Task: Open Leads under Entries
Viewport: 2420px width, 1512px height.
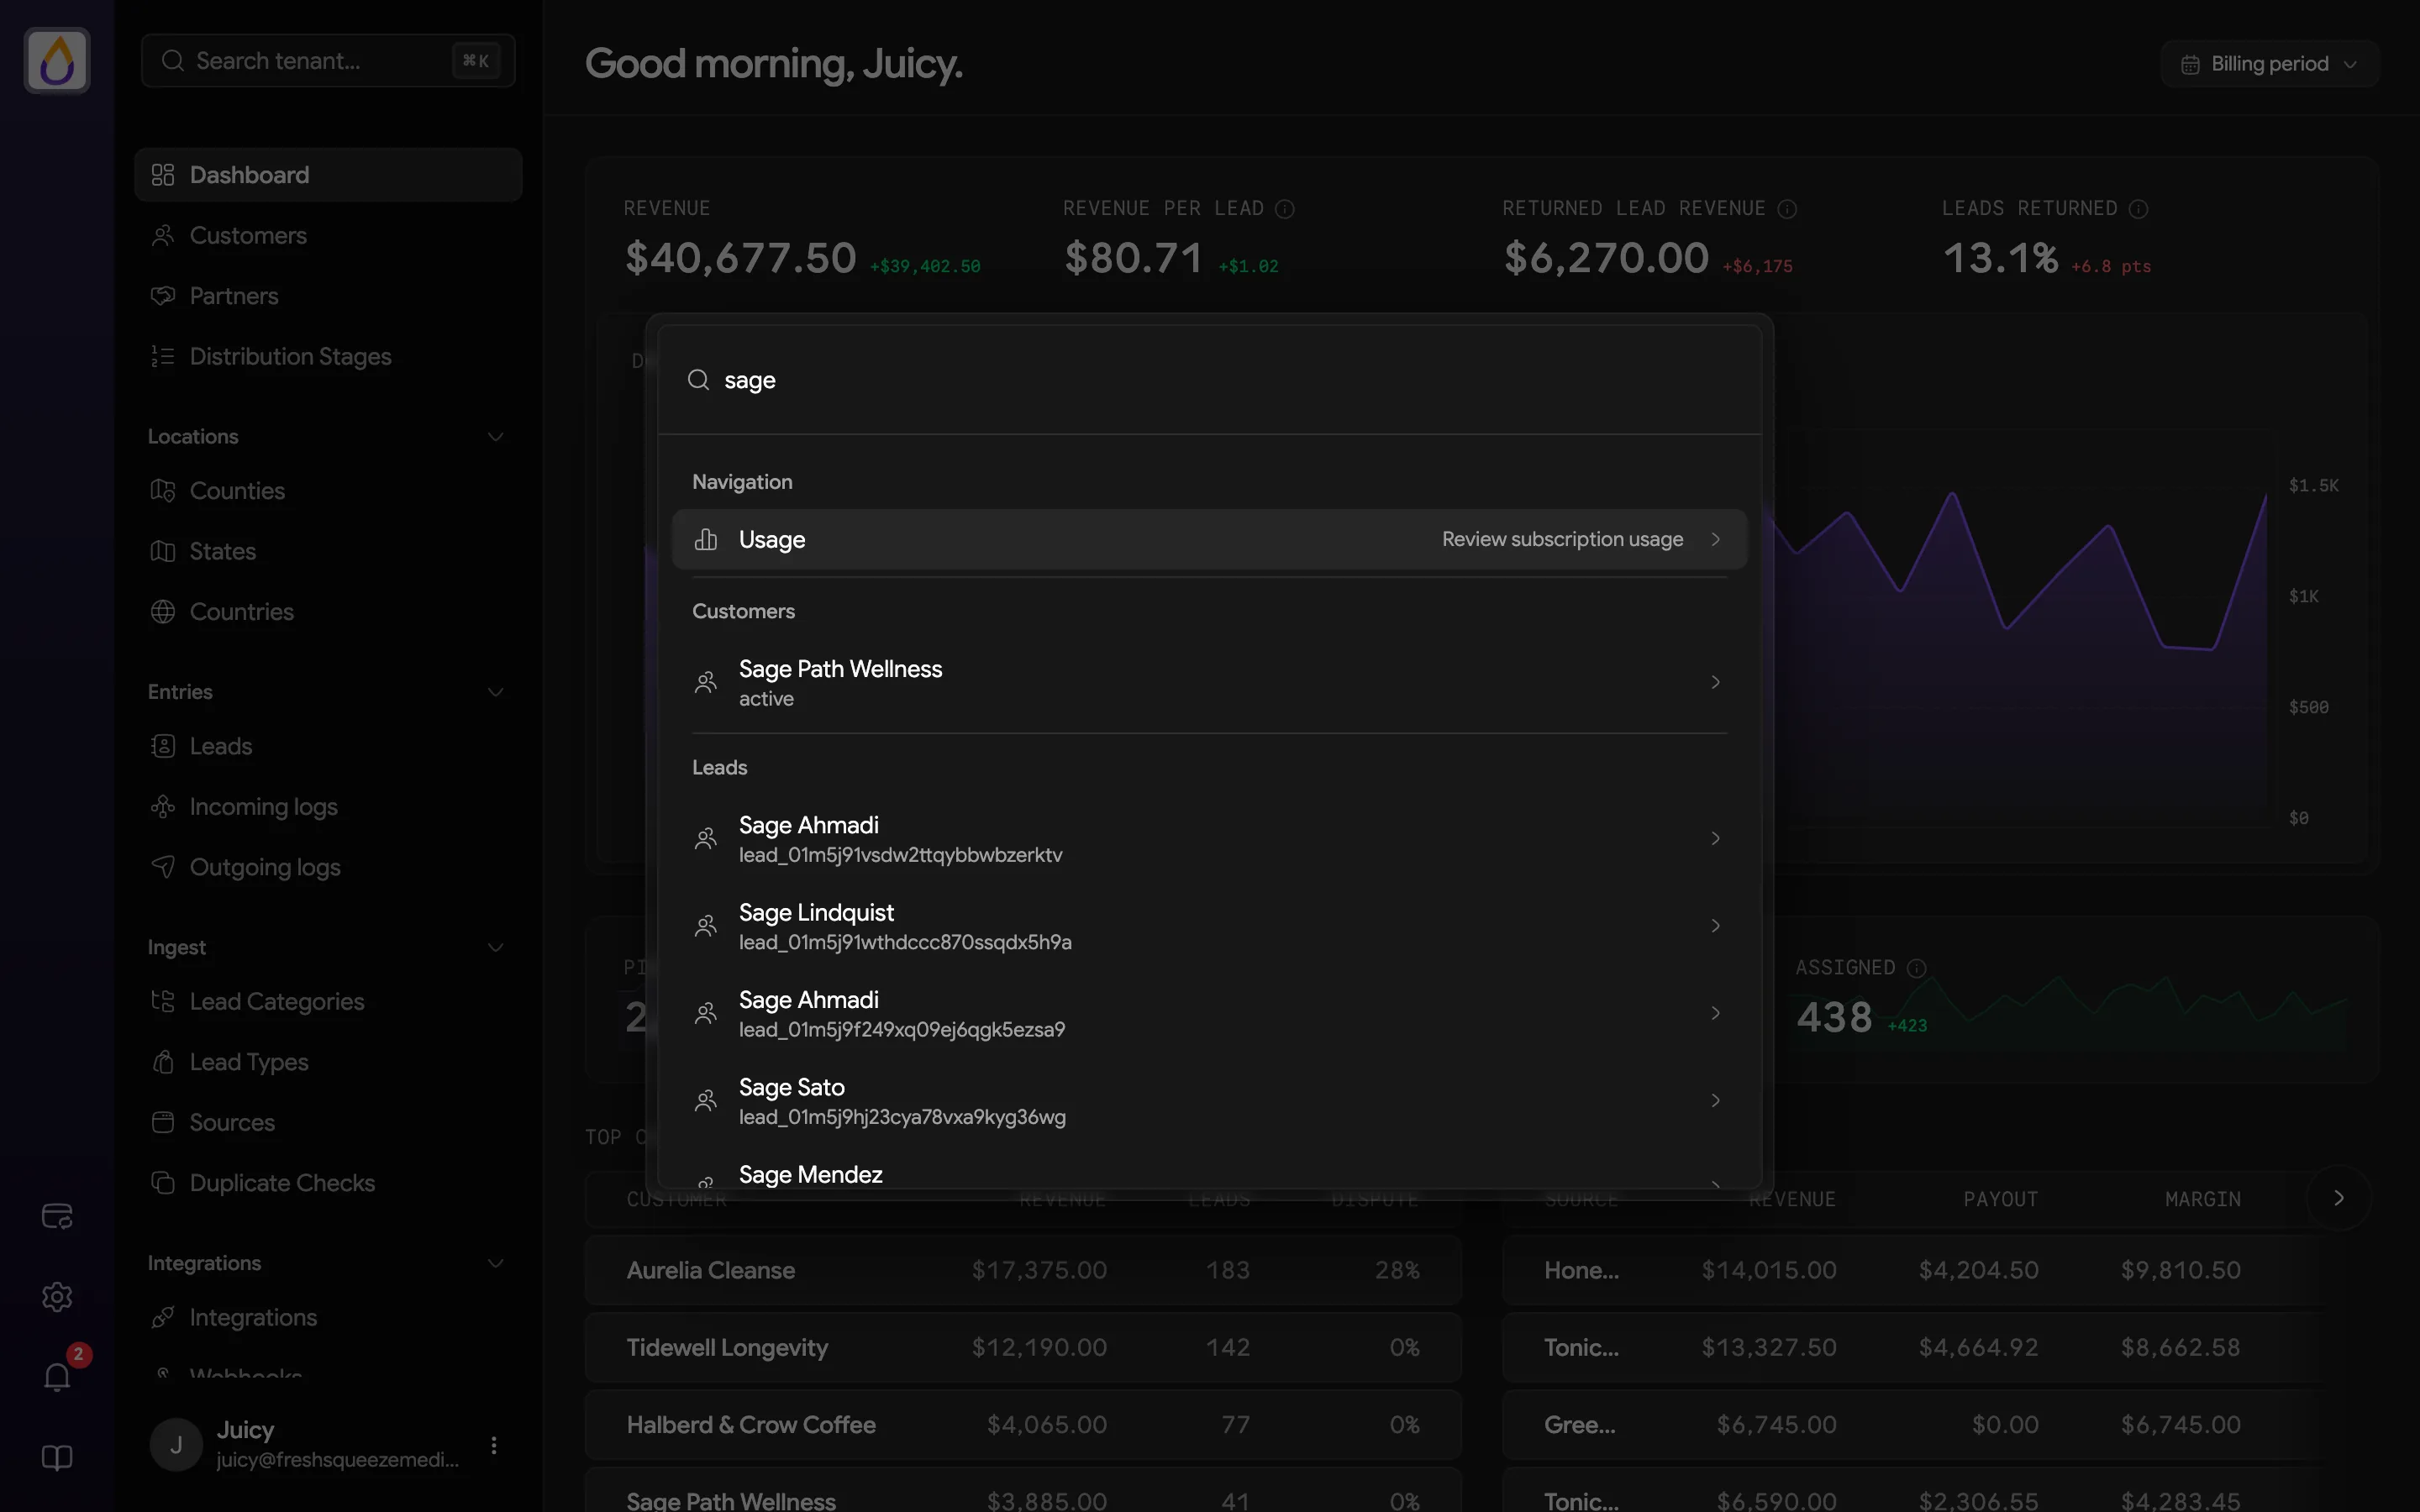Action: pyautogui.click(x=328, y=747)
